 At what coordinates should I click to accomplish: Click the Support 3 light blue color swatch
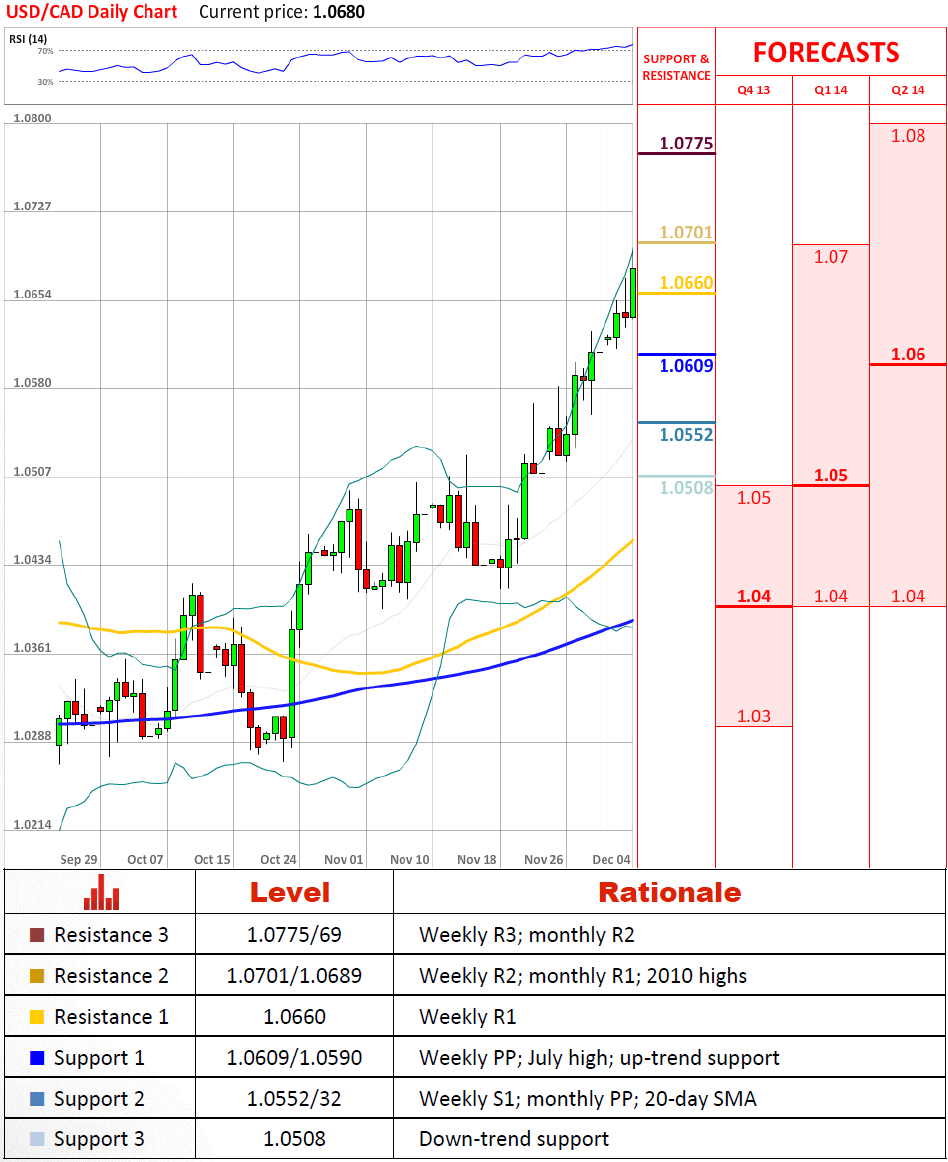pos(37,1139)
